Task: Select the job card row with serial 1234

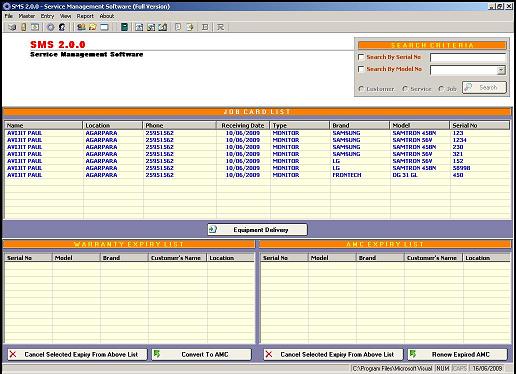Action: 257,140
